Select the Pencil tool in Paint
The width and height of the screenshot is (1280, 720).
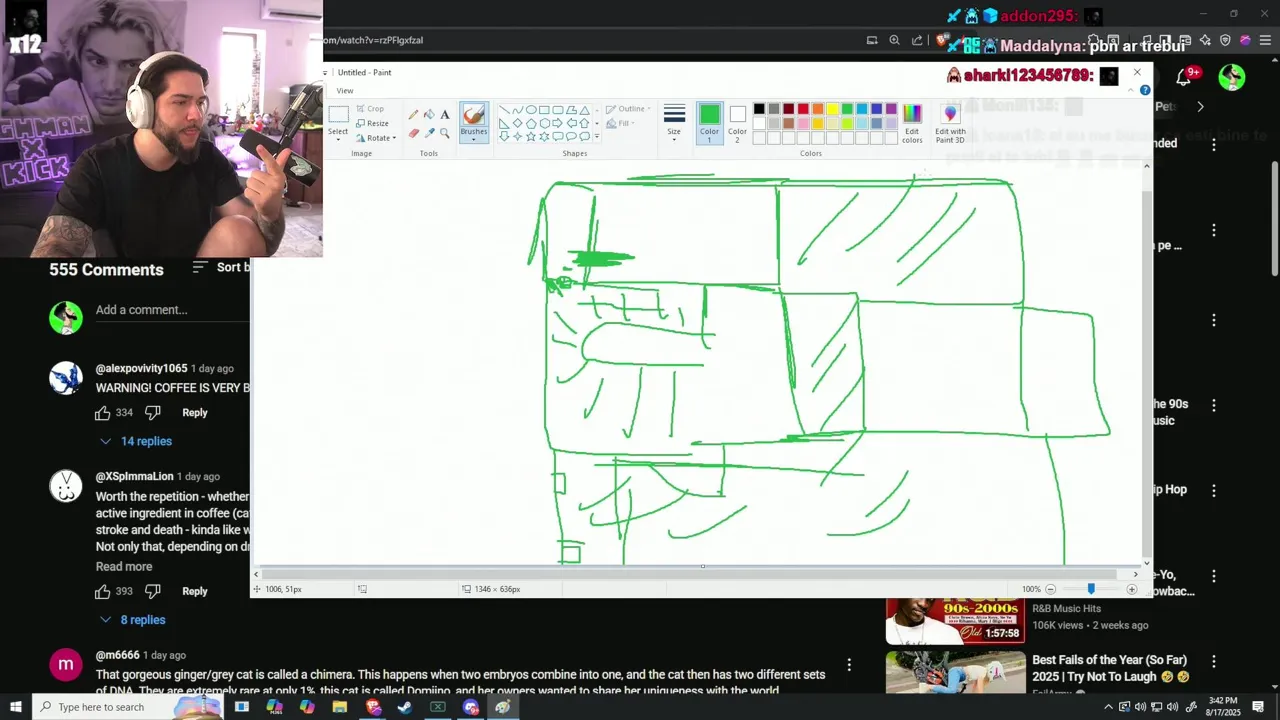(x=413, y=115)
